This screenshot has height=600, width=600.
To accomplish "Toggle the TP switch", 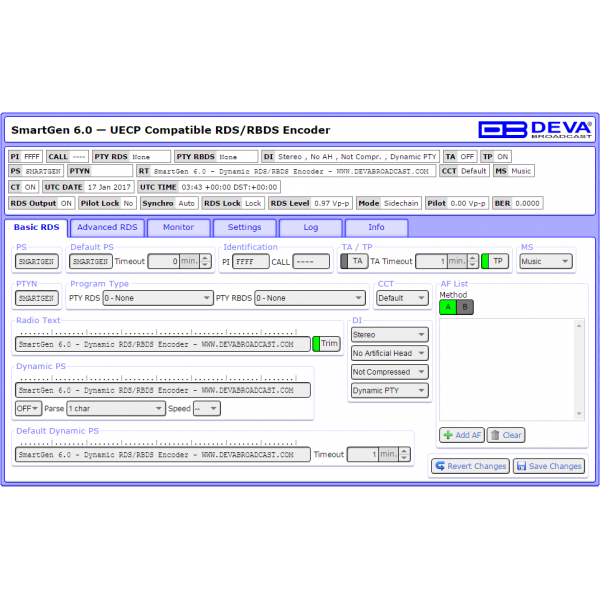I will (x=495, y=261).
